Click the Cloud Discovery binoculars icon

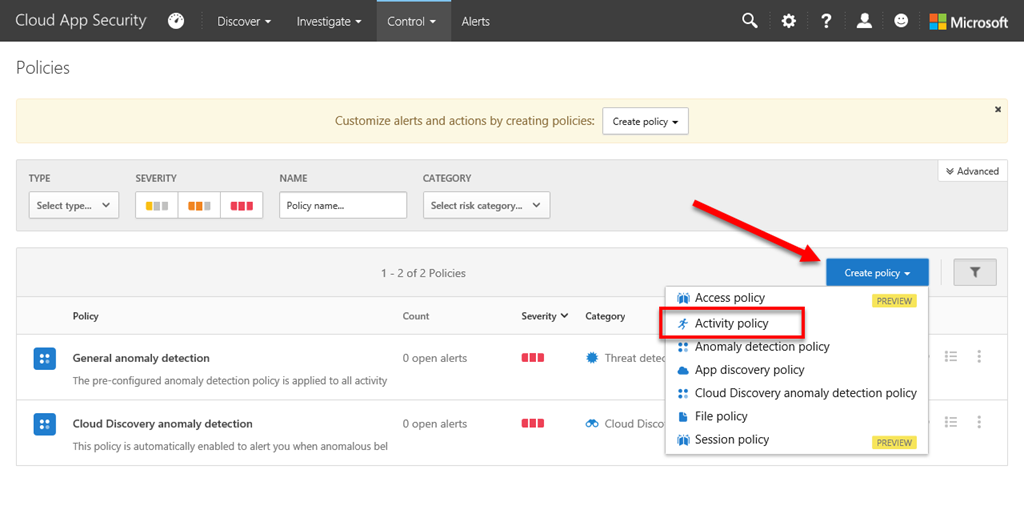[592, 424]
